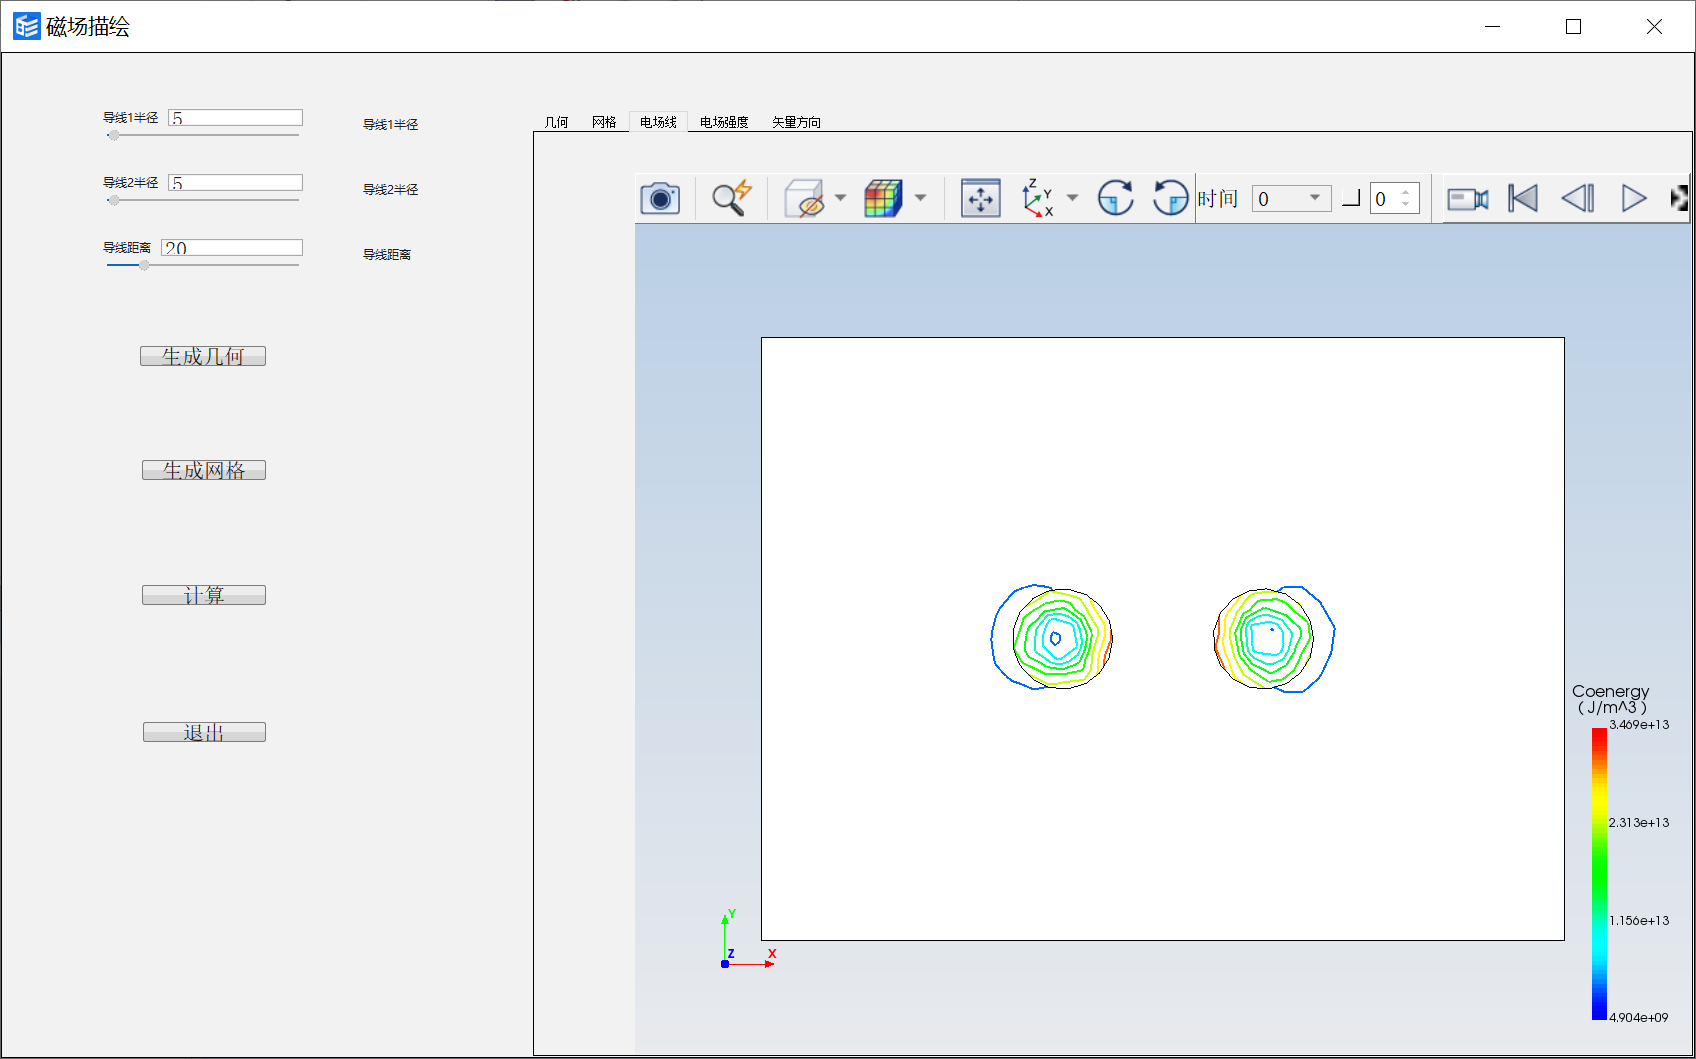Minimize the 磁场描绘 window
Viewport: 1696px width, 1059px height.
point(1492,27)
